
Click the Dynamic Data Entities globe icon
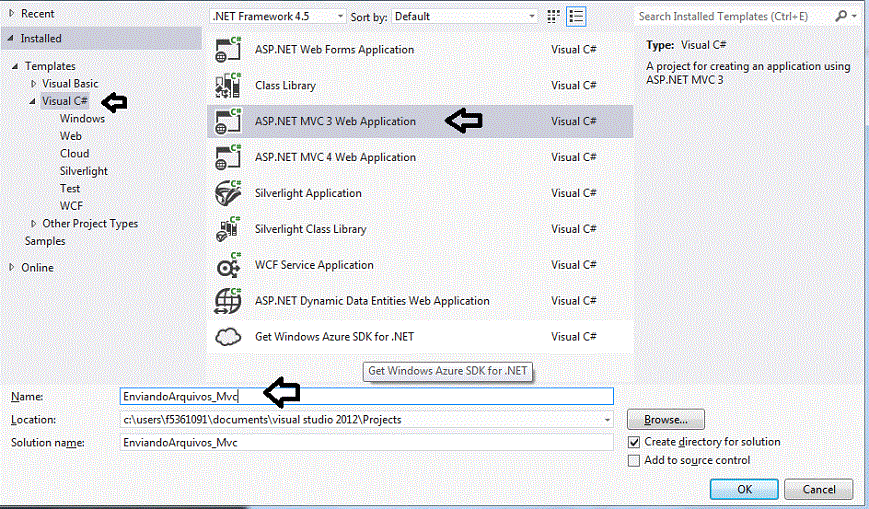pos(228,301)
